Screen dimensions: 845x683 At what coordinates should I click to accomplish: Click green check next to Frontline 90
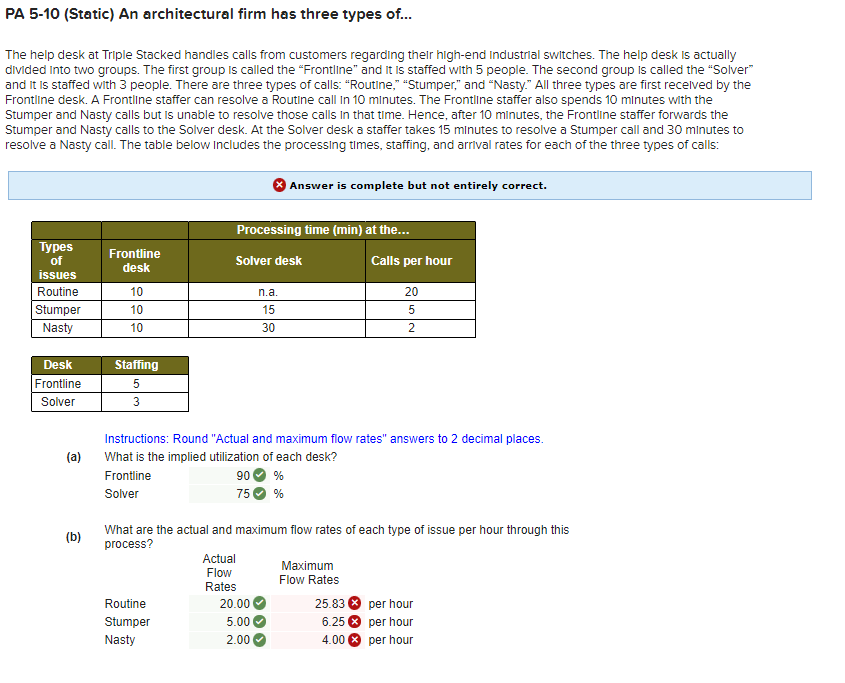click(x=259, y=475)
